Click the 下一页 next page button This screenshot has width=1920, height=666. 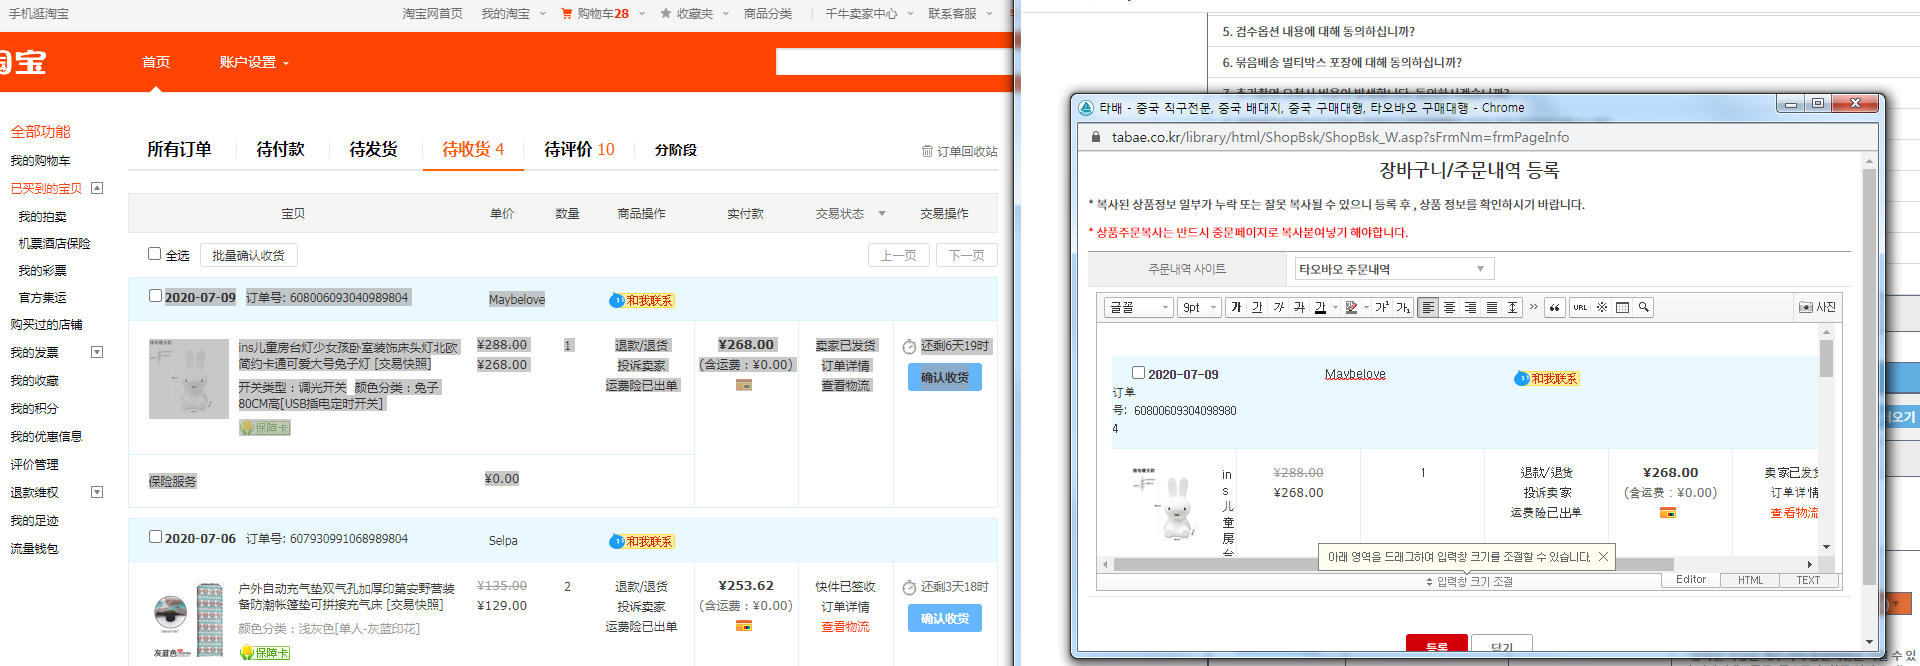(966, 255)
